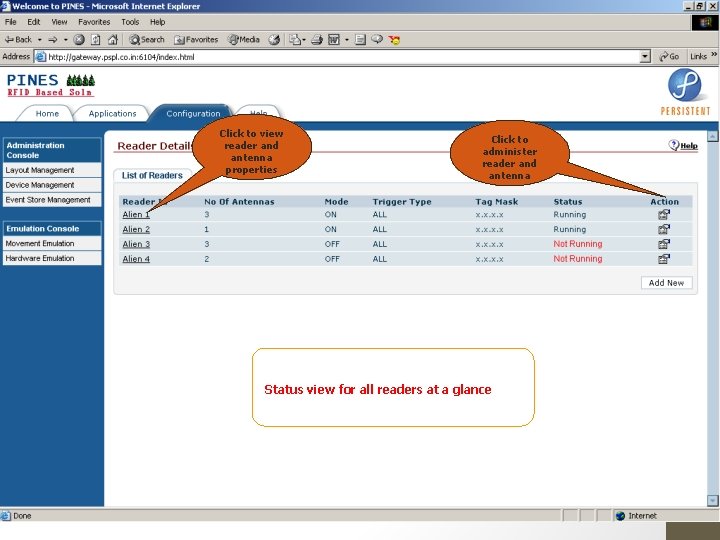Open the File menu
The image size is (720, 540).
point(11,22)
